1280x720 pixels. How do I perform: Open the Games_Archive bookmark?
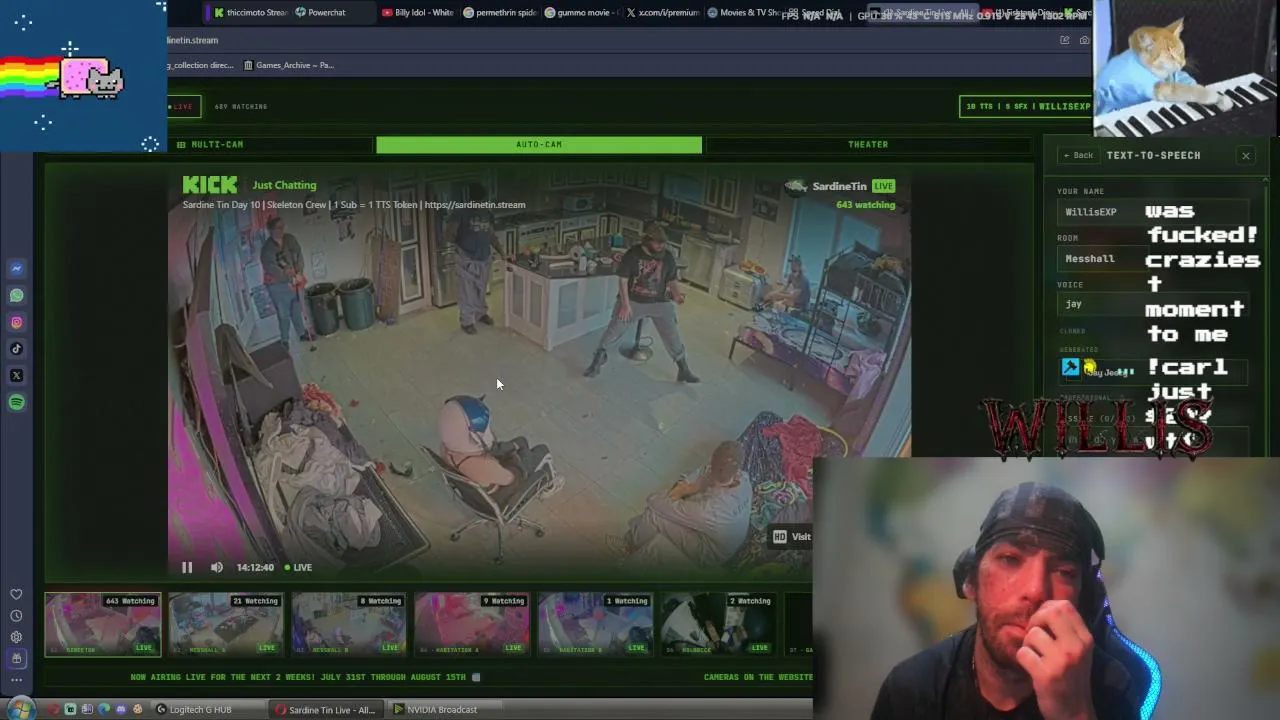[x=289, y=65]
